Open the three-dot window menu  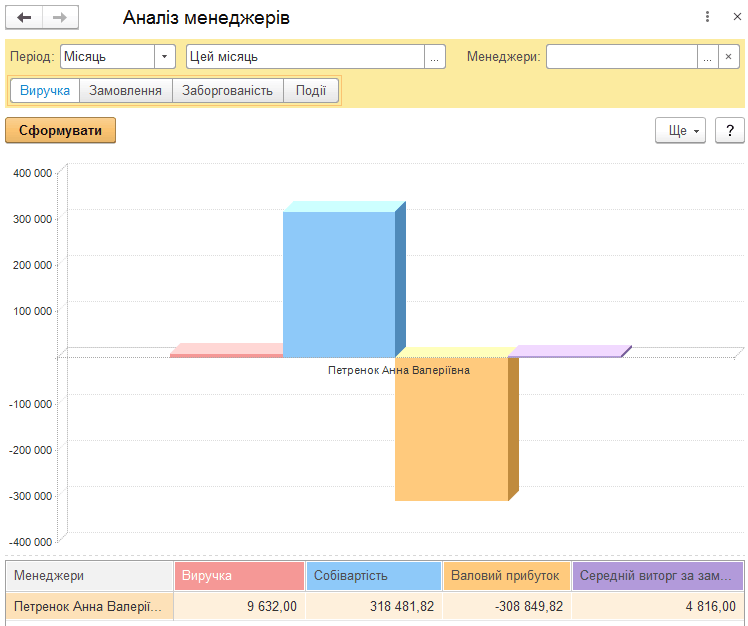[x=707, y=17]
